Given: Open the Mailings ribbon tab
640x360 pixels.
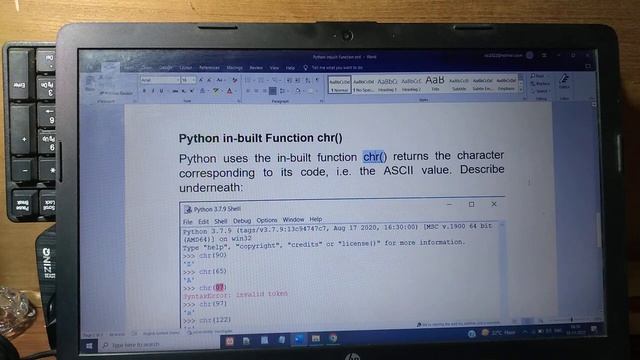Looking at the screenshot, I should coord(235,68).
